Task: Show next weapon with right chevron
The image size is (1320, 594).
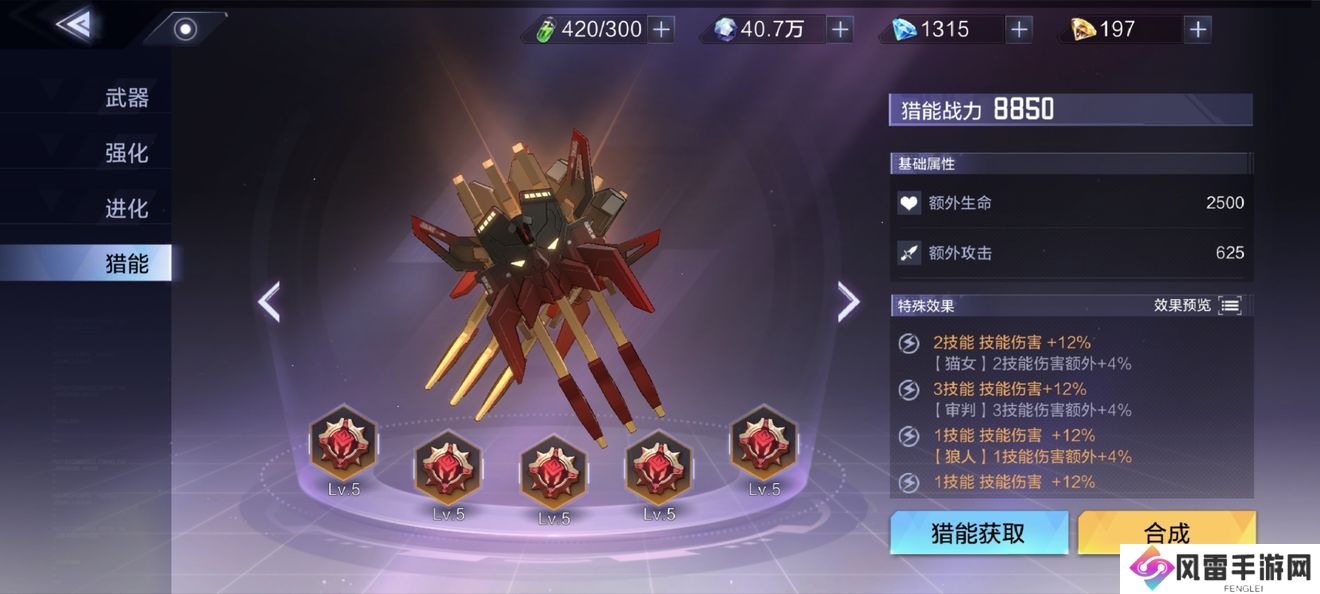Action: [848, 301]
